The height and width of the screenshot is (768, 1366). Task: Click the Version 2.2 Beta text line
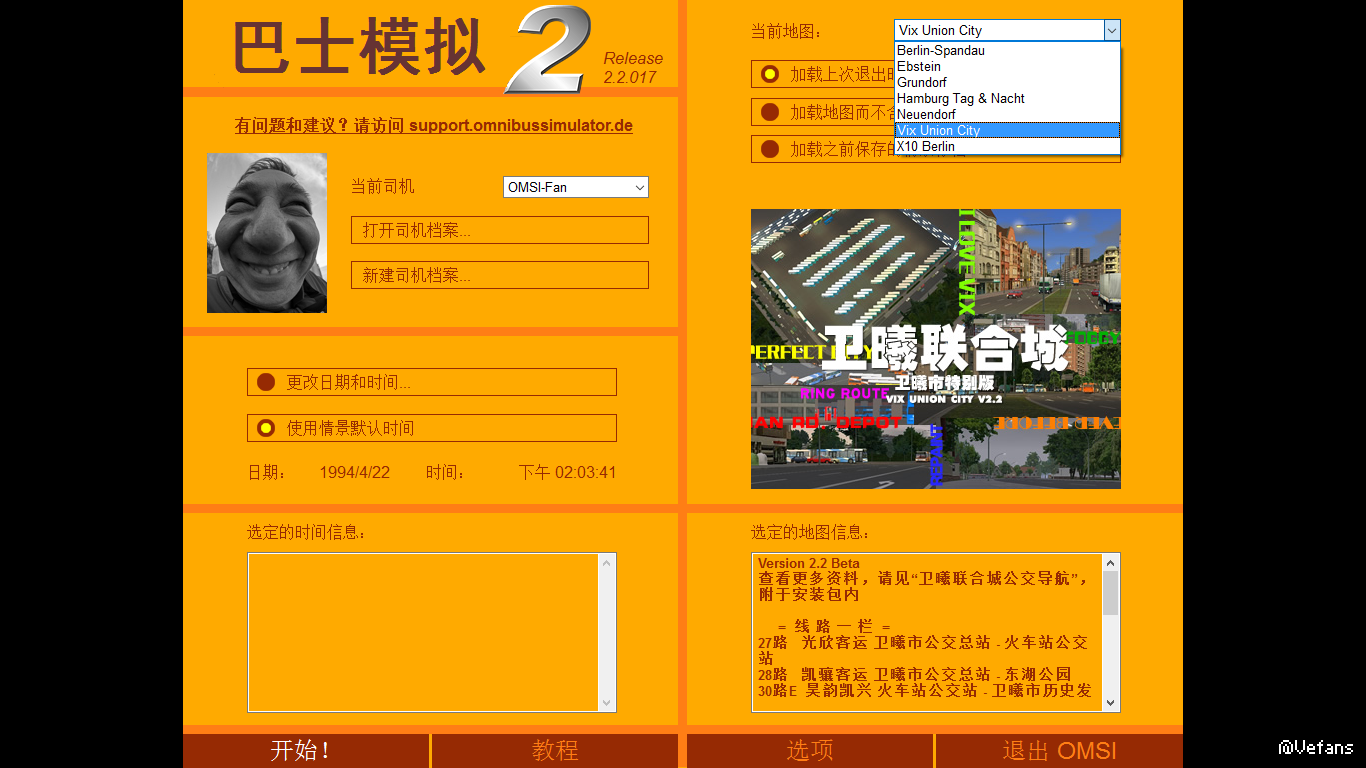click(809, 563)
